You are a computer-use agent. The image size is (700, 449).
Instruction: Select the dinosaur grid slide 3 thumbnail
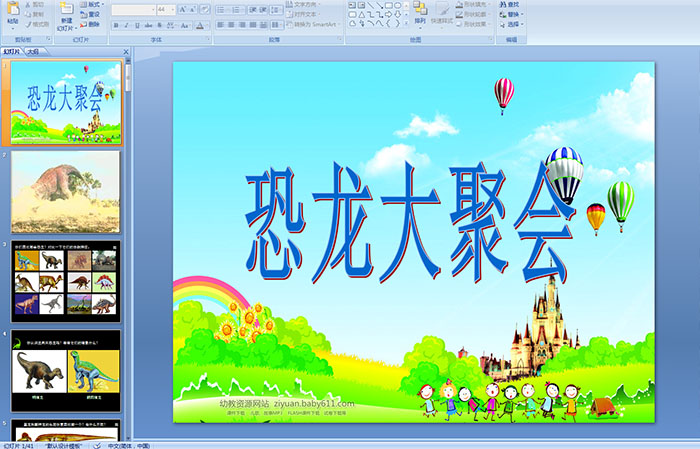click(66, 281)
